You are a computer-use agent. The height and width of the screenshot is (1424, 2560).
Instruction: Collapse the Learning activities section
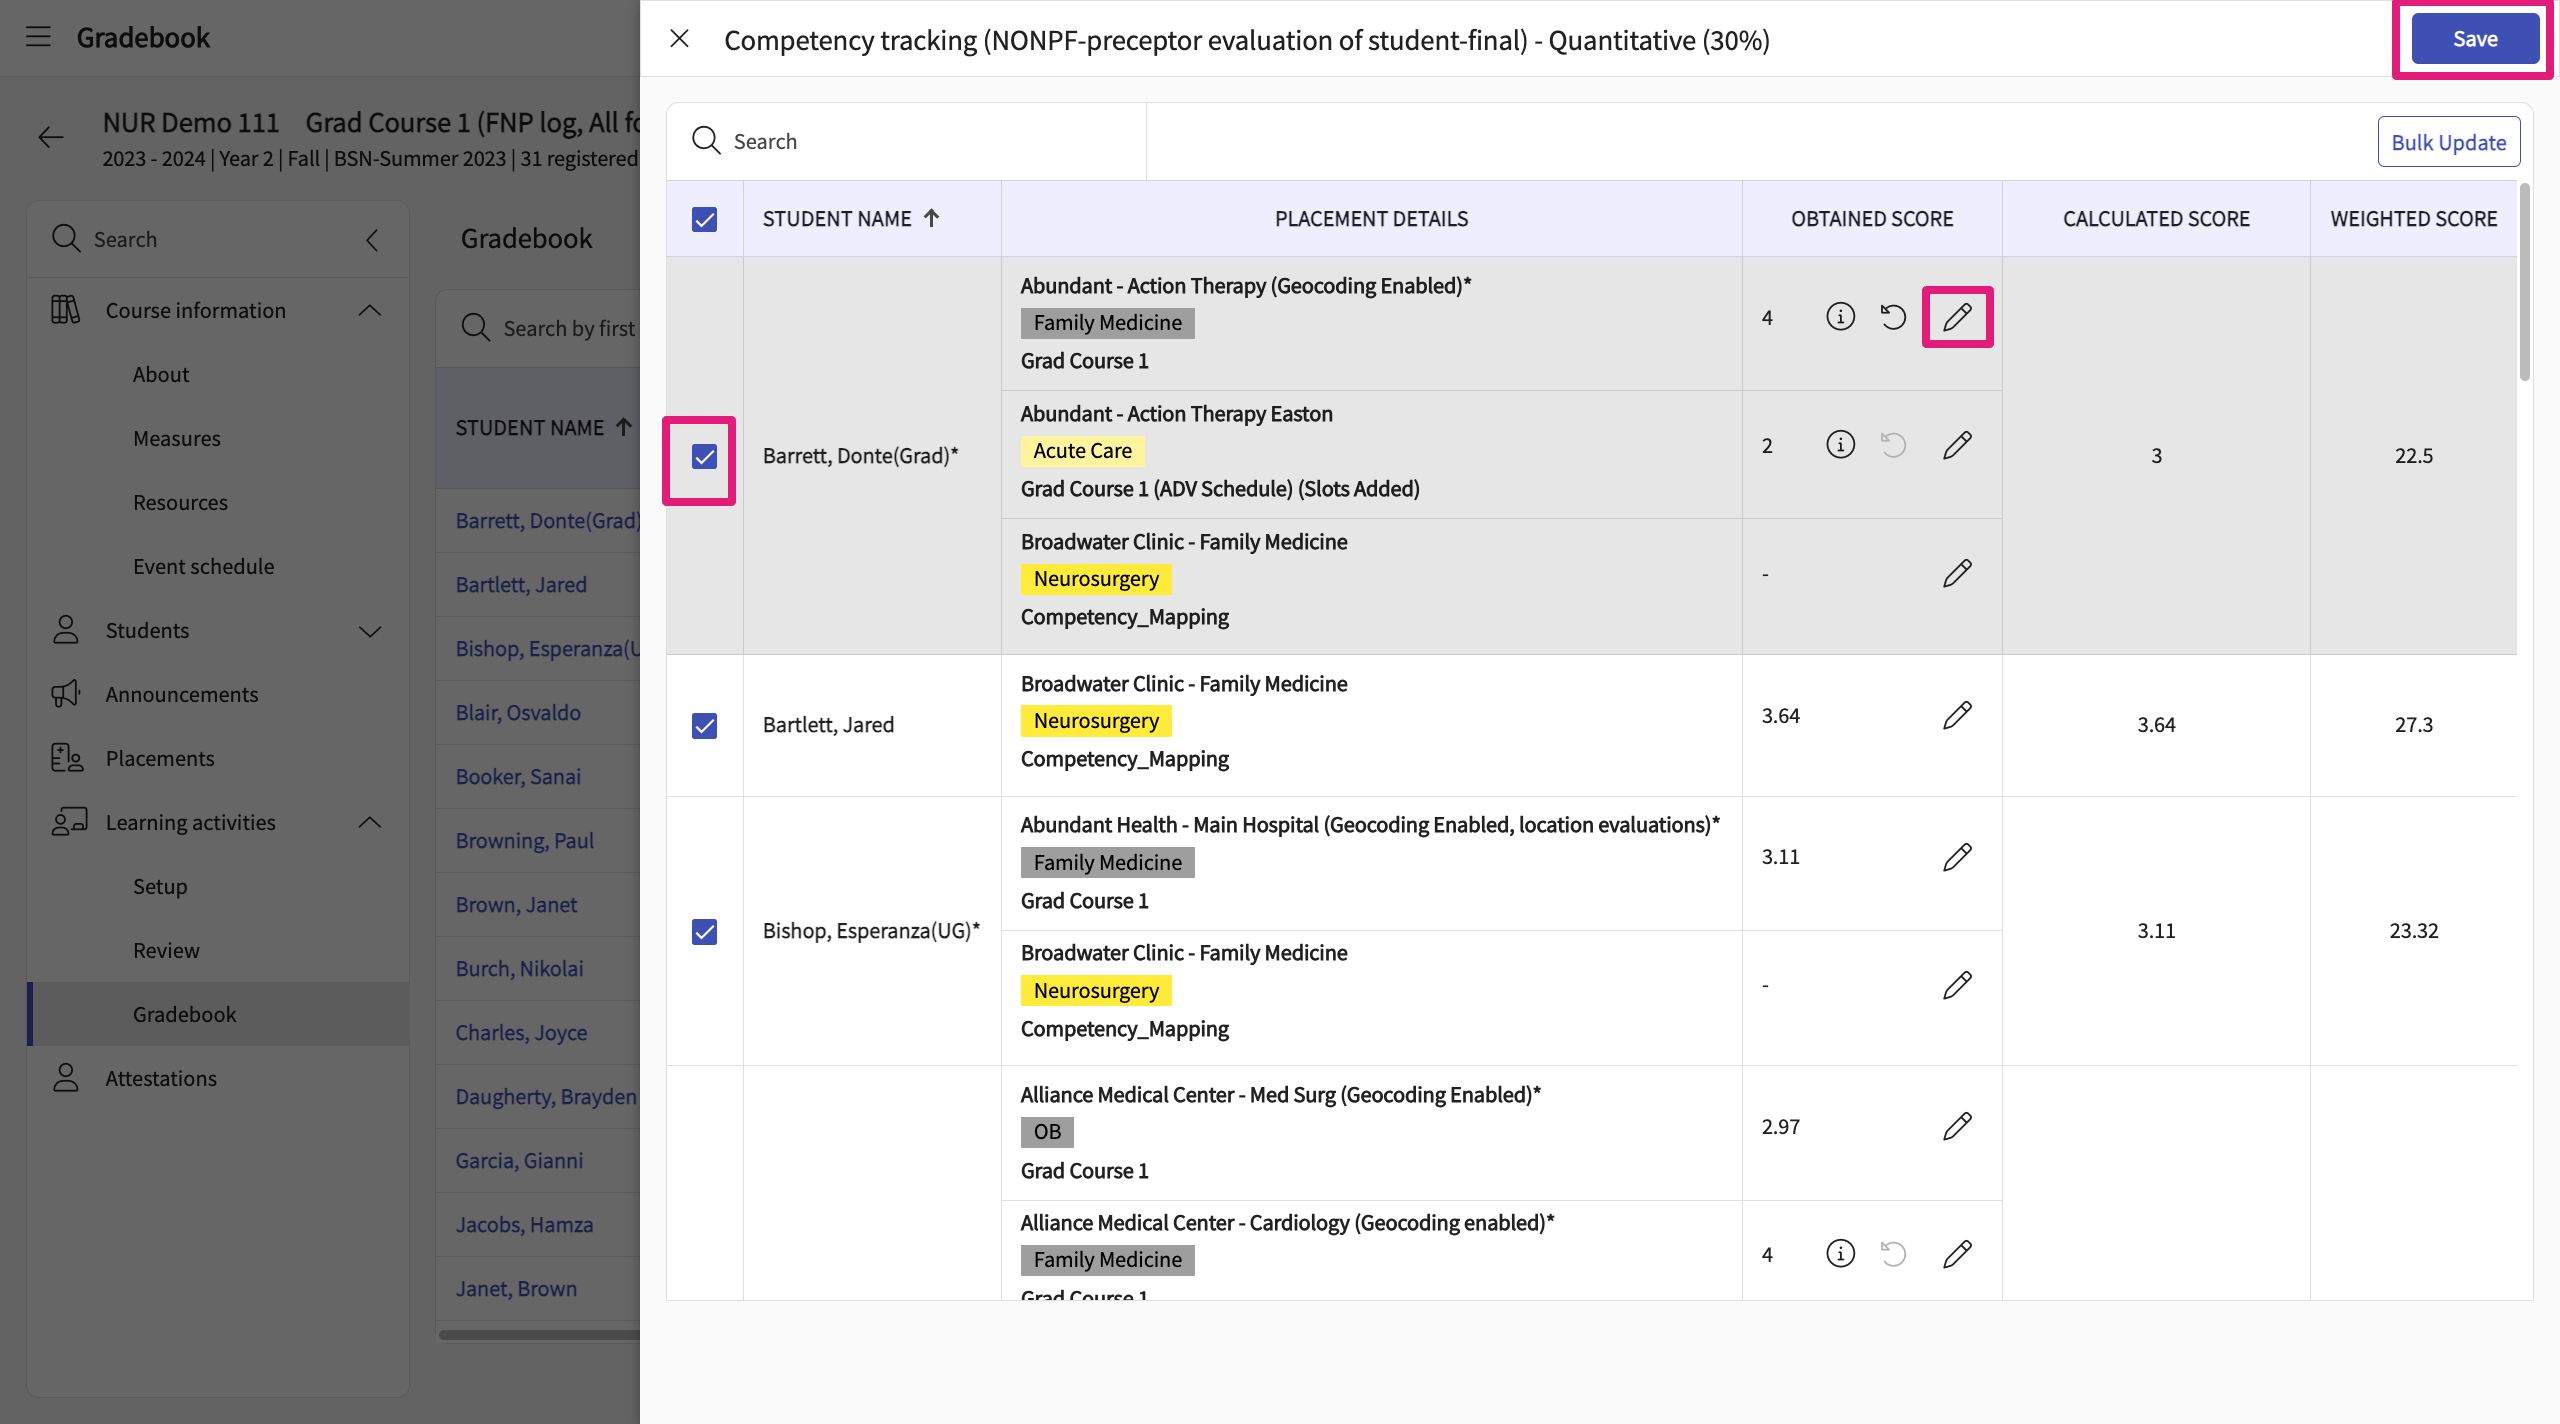click(370, 822)
